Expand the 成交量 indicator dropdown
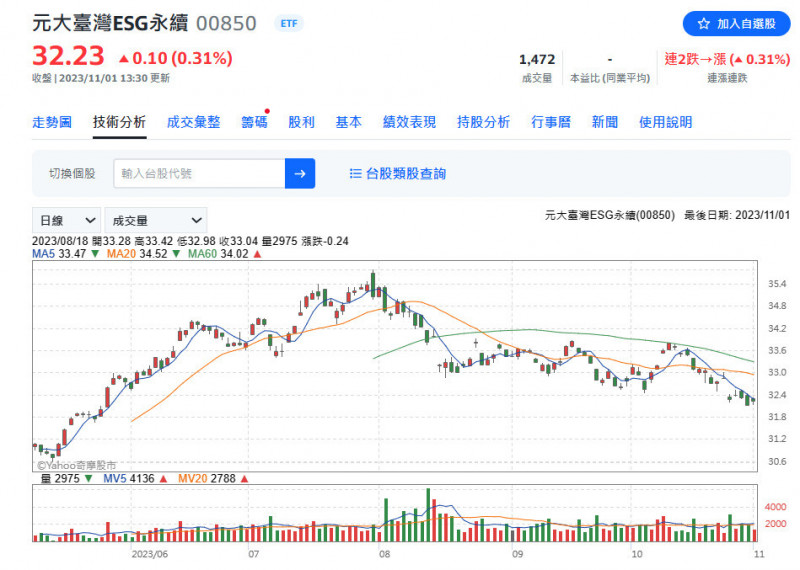Viewport: 800px width, 570px height. (156, 220)
